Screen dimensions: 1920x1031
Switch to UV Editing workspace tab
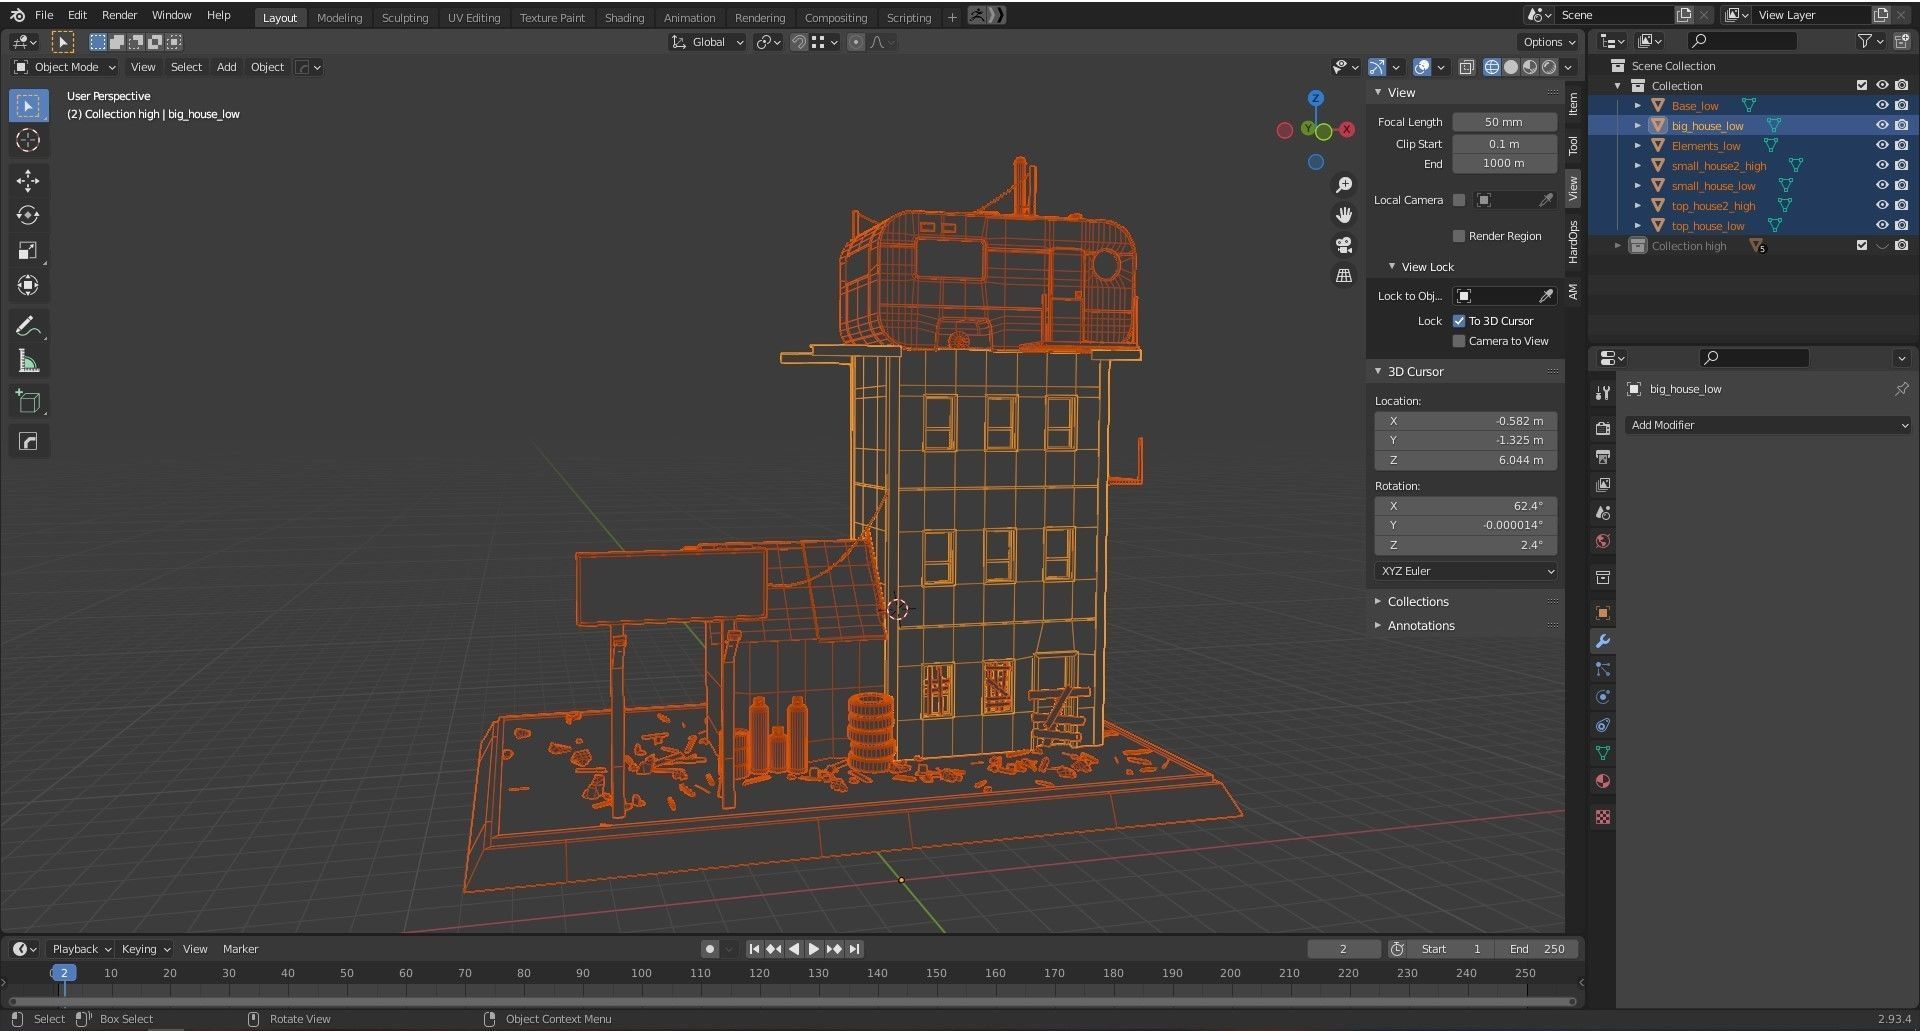(473, 17)
